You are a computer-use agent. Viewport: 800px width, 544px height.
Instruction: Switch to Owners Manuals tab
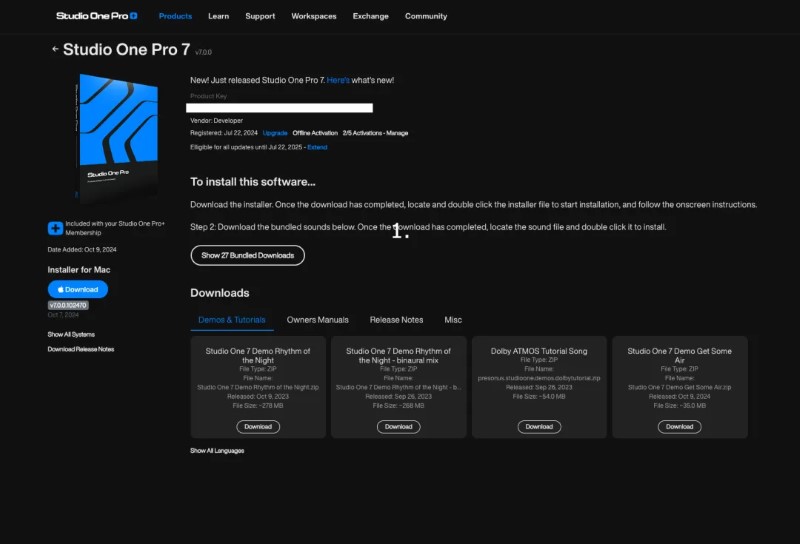(317, 320)
